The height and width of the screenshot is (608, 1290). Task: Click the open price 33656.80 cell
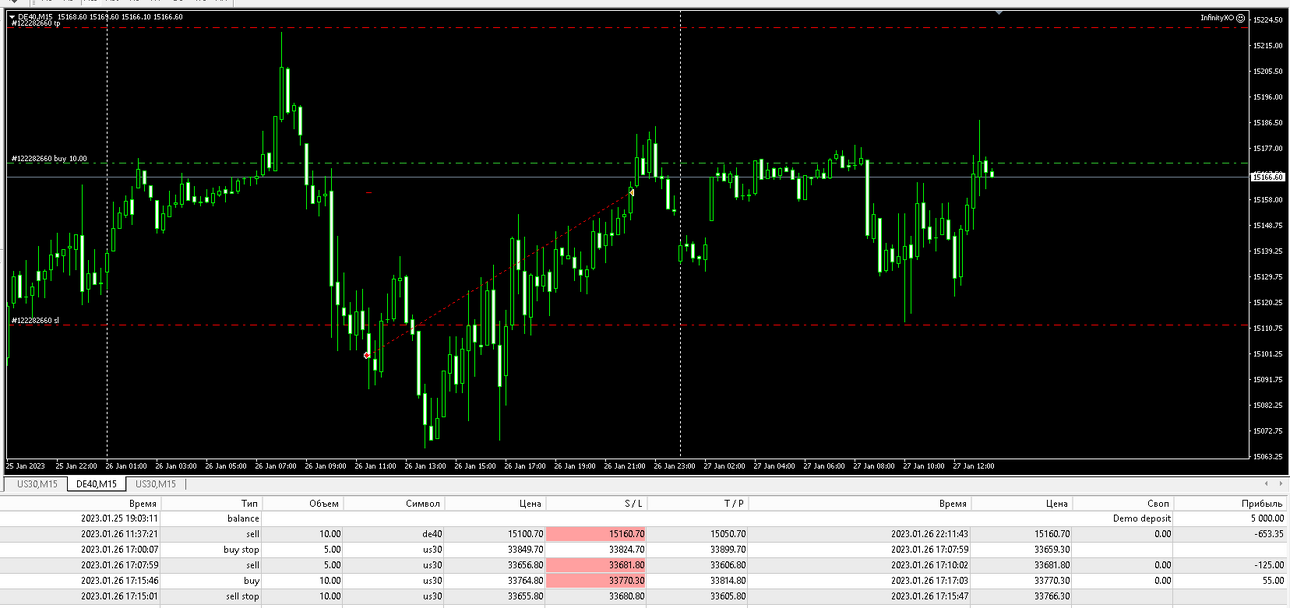[x=526, y=564]
